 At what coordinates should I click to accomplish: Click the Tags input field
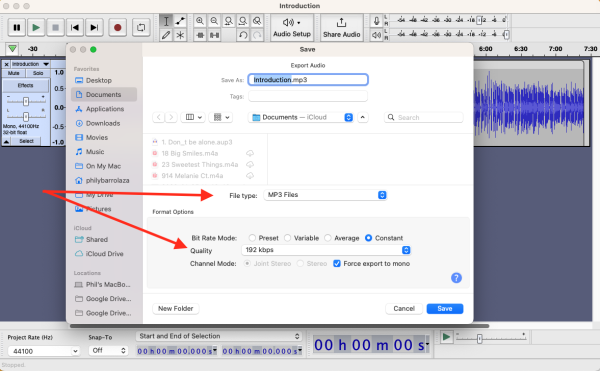point(308,96)
